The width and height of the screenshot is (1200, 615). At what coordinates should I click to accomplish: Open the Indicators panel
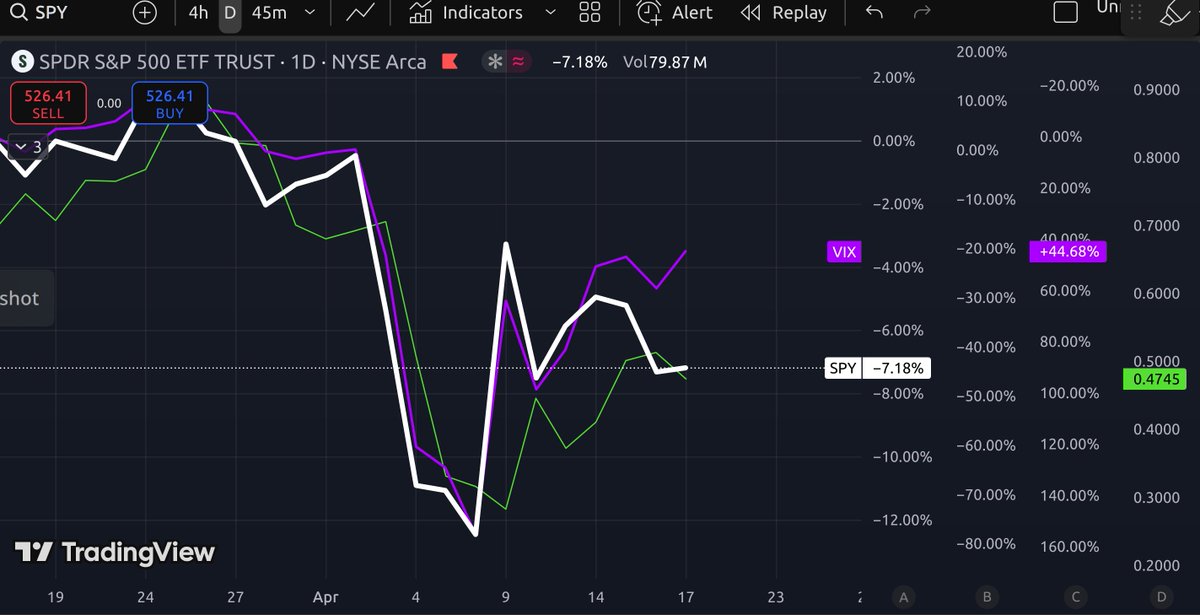click(466, 13)
